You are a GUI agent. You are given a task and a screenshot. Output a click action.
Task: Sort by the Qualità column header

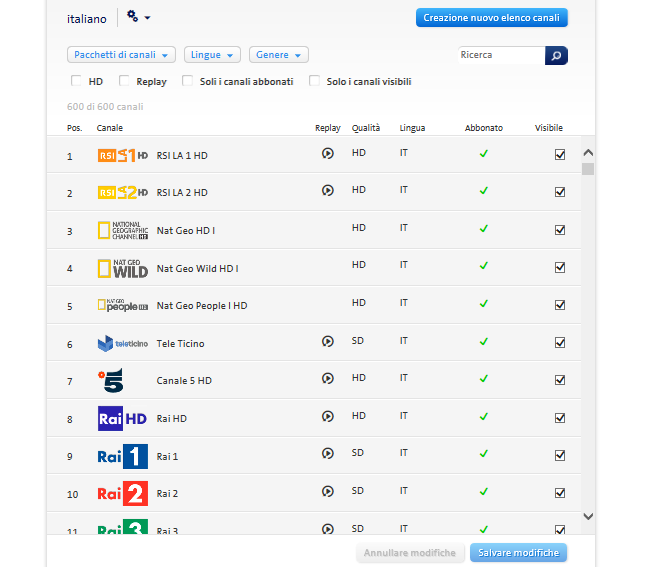click(365, 128)
